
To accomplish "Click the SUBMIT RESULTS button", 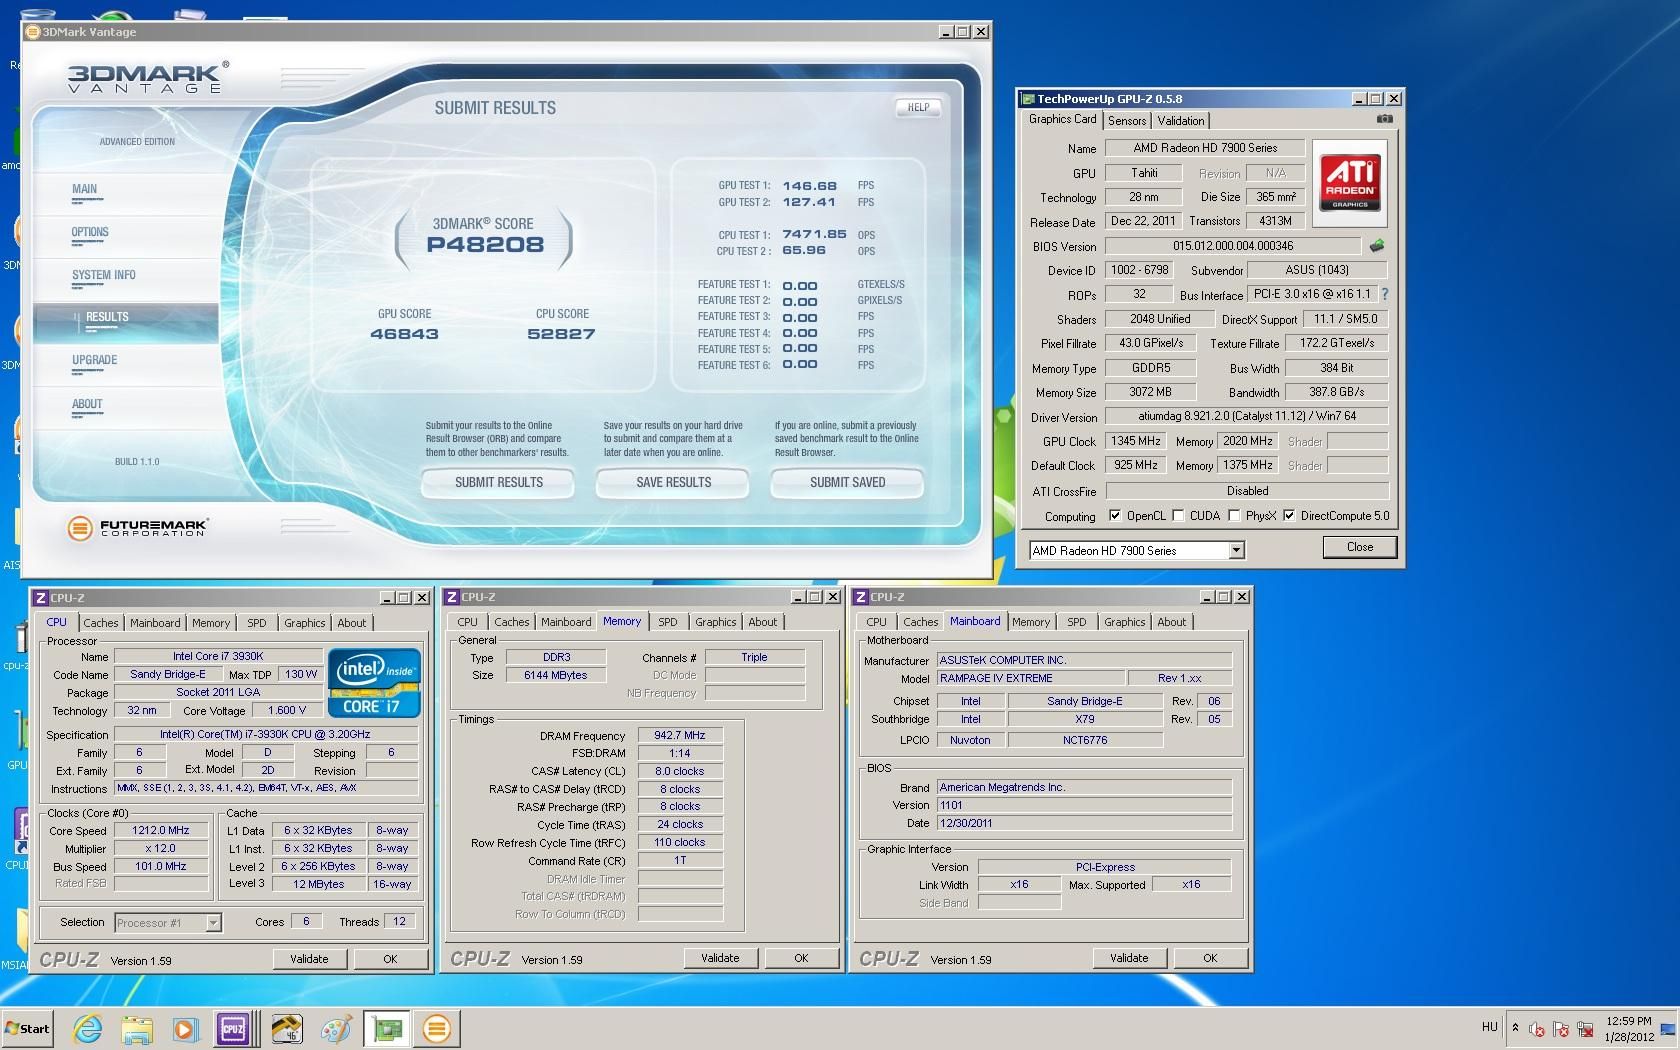I will coord(498,482).
